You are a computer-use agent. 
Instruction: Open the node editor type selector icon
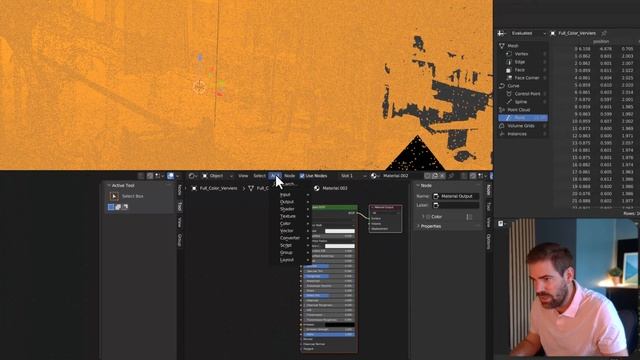click(192, 176)
